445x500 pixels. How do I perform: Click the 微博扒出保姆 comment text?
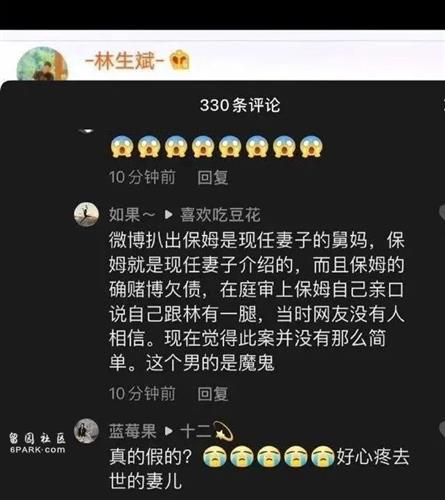tap(257, 301)
